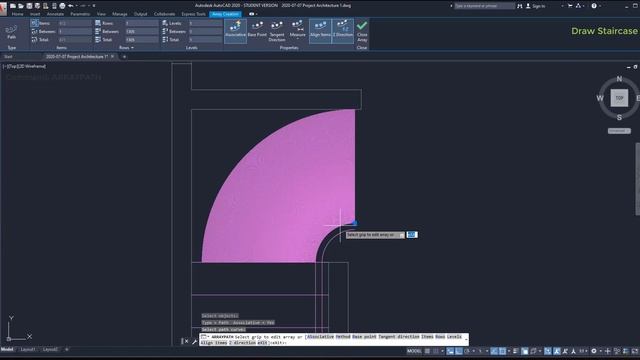The width and height of the screenshot is (640, 360).
Task: Click the command line customize wrench icon
Action: coord(194,342)
